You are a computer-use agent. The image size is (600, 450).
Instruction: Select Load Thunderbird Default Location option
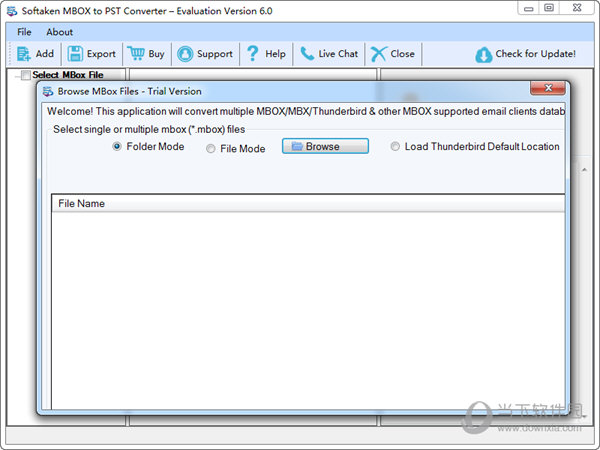pos(395,147)
